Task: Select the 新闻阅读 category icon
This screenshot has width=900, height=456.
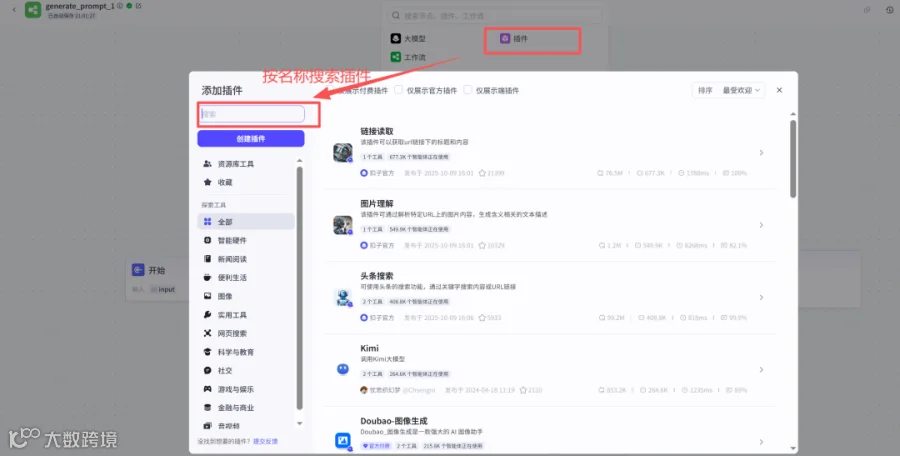Action: (207, 259)
